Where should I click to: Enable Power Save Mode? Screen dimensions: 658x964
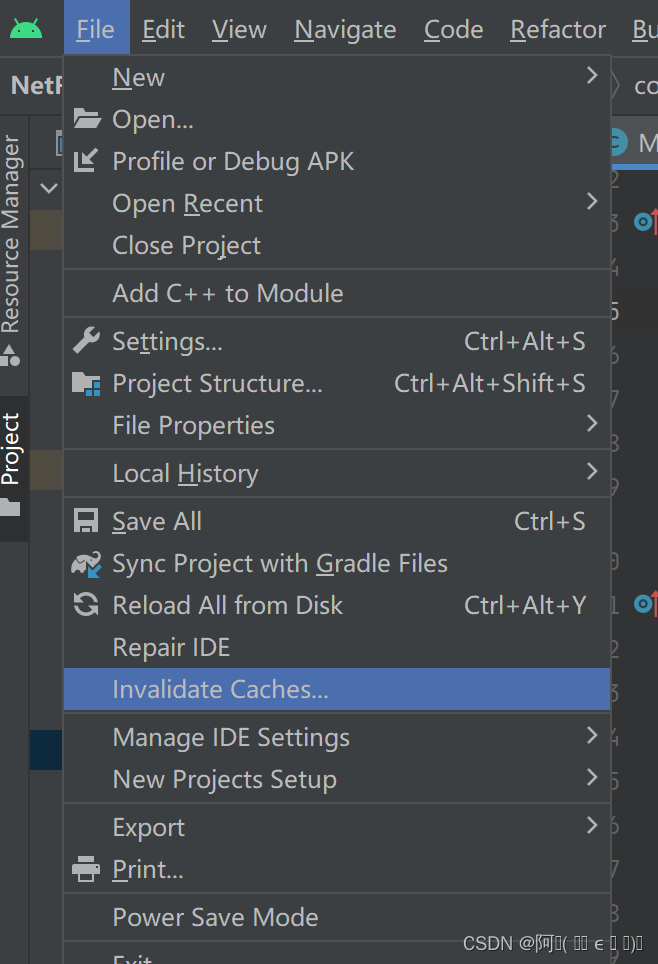(x=215, y=917)
